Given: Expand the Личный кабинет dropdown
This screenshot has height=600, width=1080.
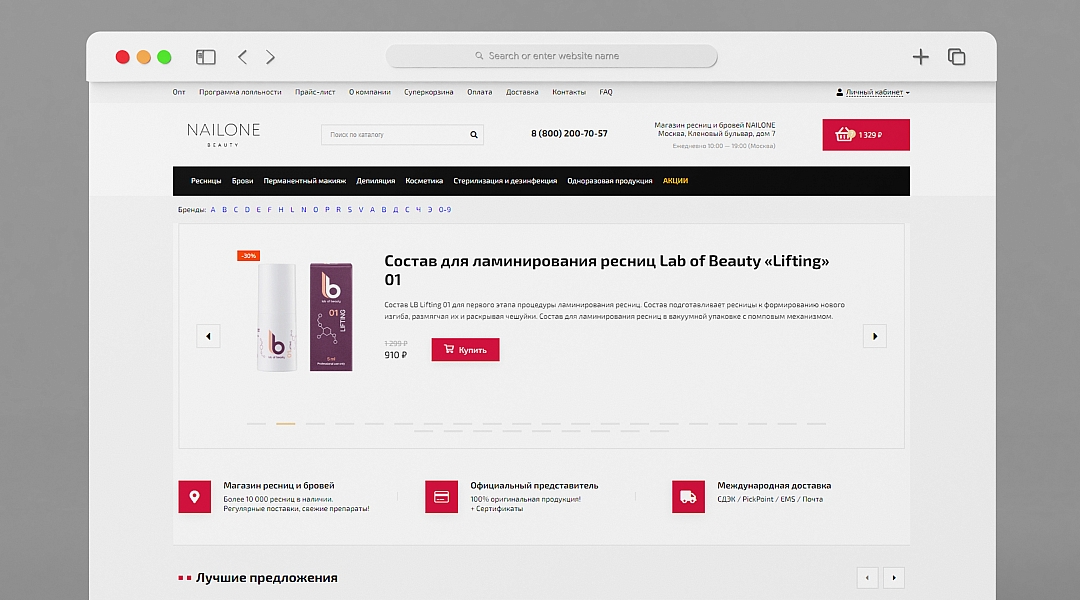Looking at the screenshot, I should (x=873, y=92).
